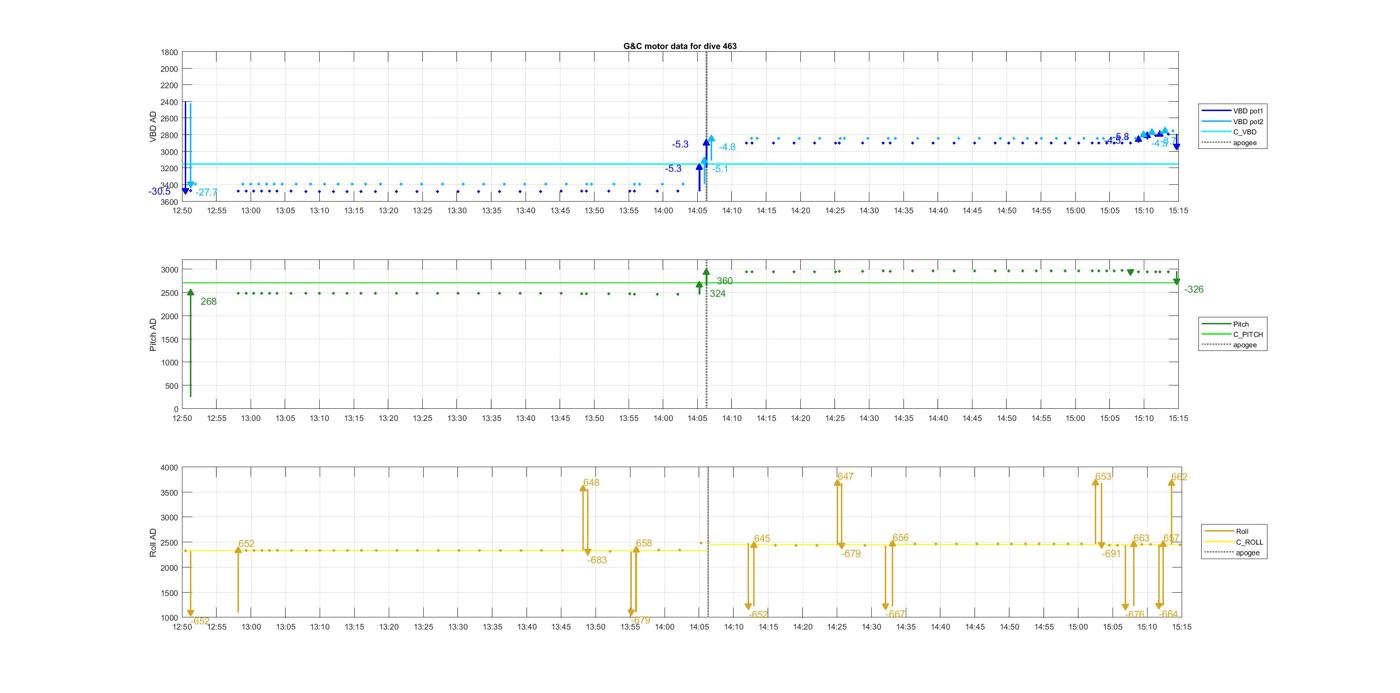This screenshot has width=1400, height=693.
Task: Click the "645" roll data label
Action: 762,539
